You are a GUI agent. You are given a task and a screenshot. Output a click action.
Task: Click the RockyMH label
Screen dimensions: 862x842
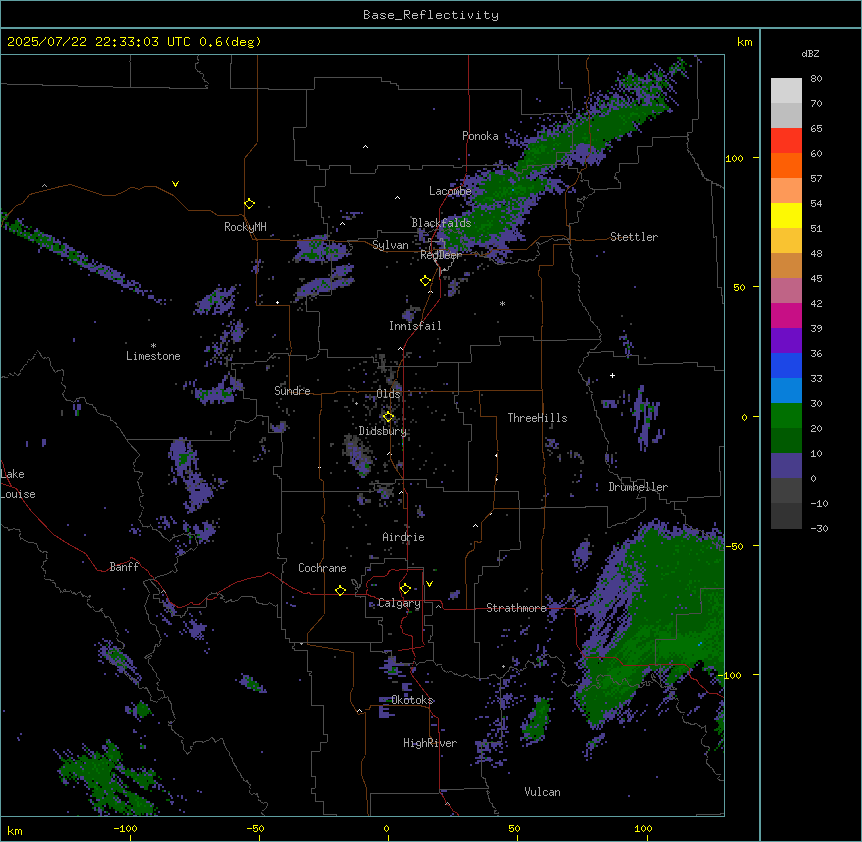tap(245, 227)
